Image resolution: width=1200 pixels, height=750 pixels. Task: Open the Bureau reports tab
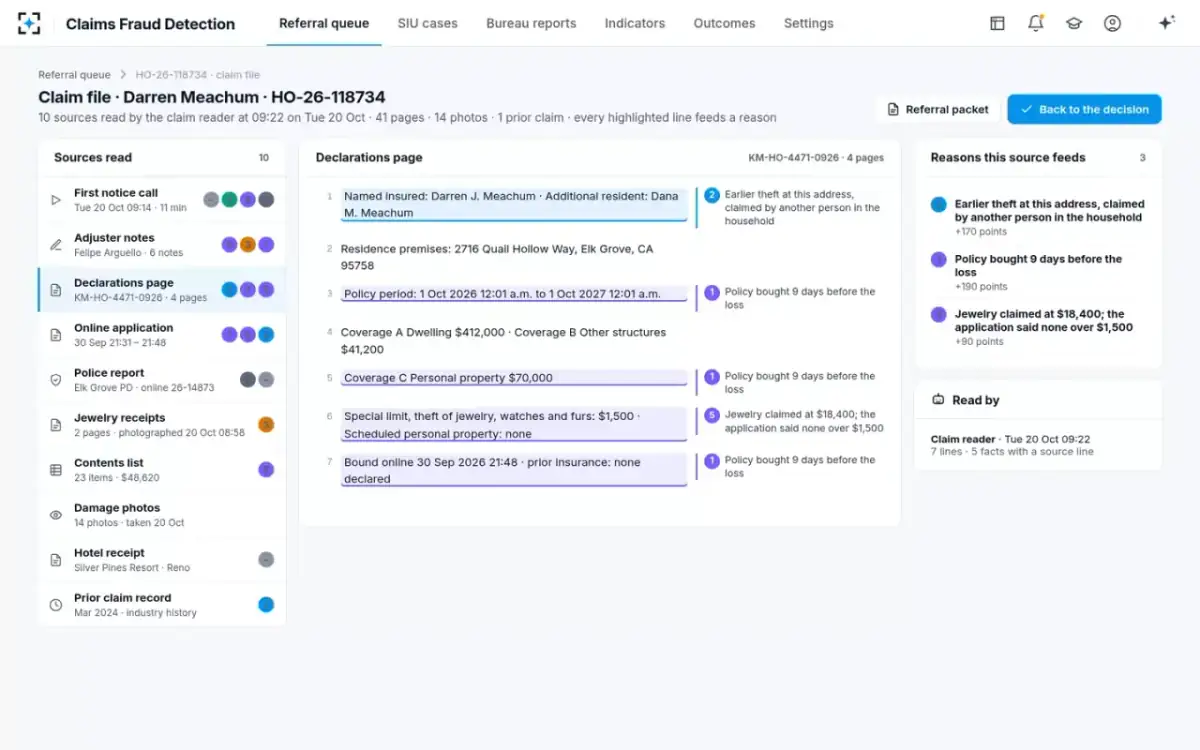pyautogui.click(x=531, y=23)
